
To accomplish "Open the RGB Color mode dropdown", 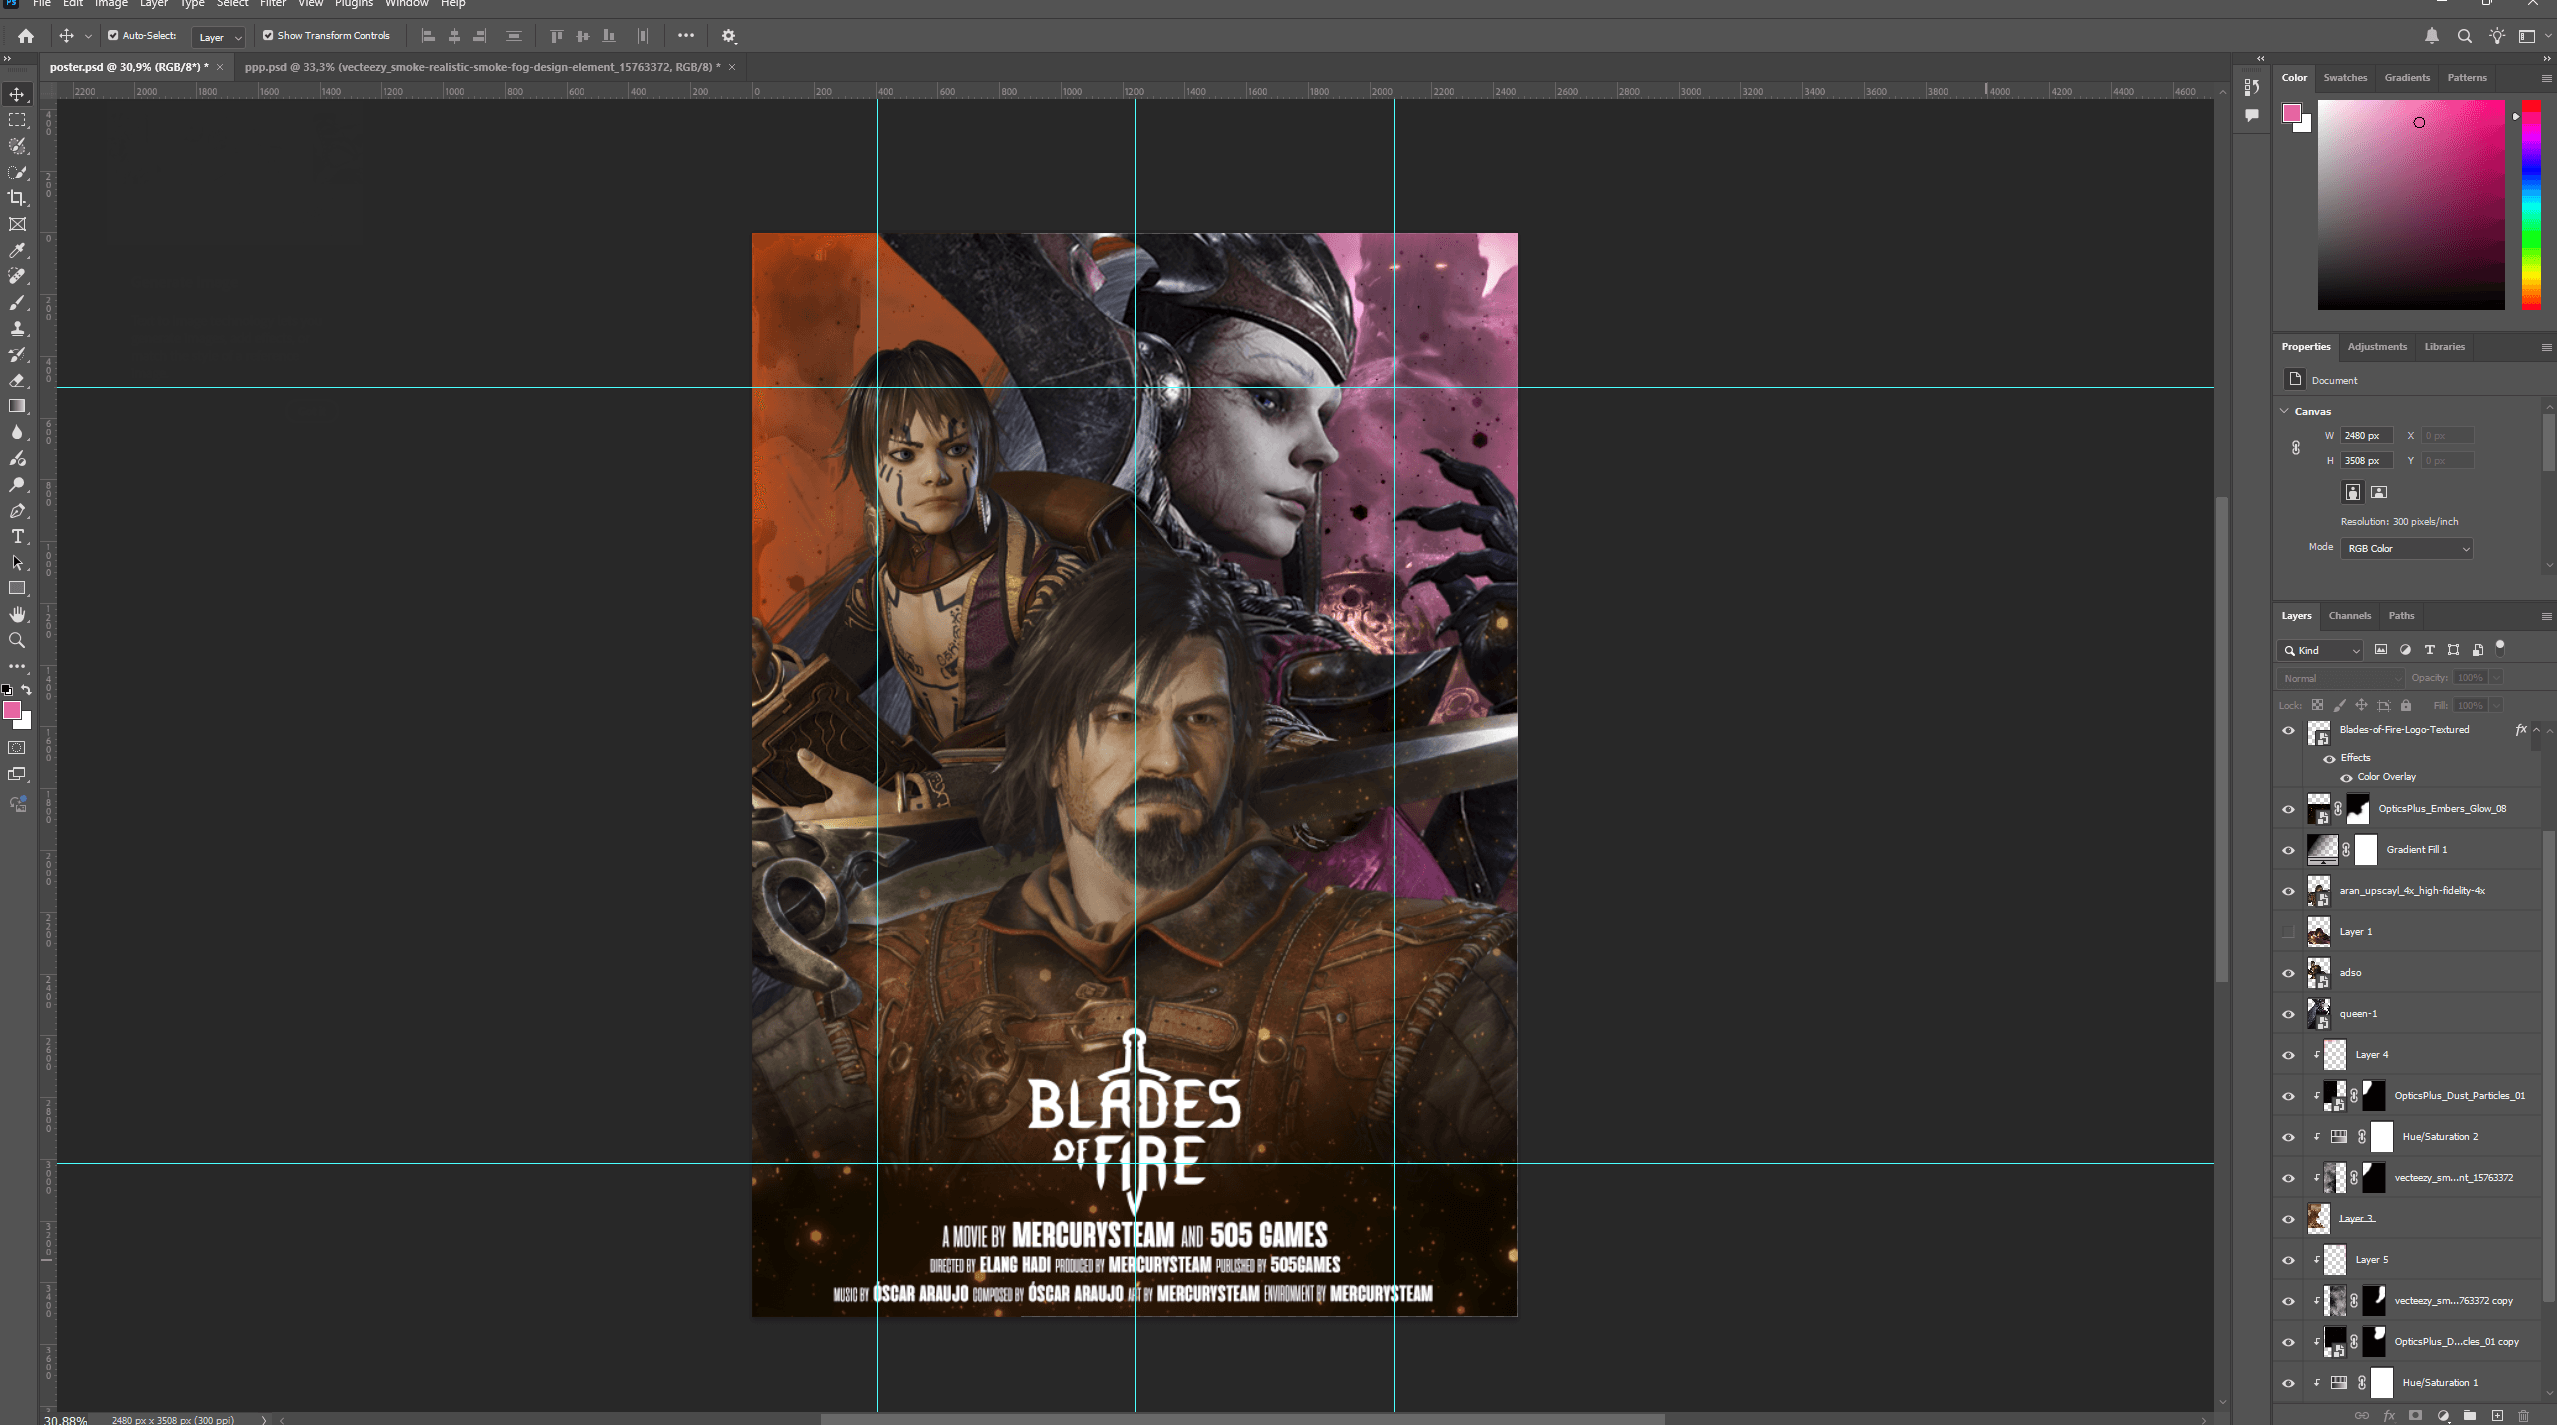I will 2406,549.
